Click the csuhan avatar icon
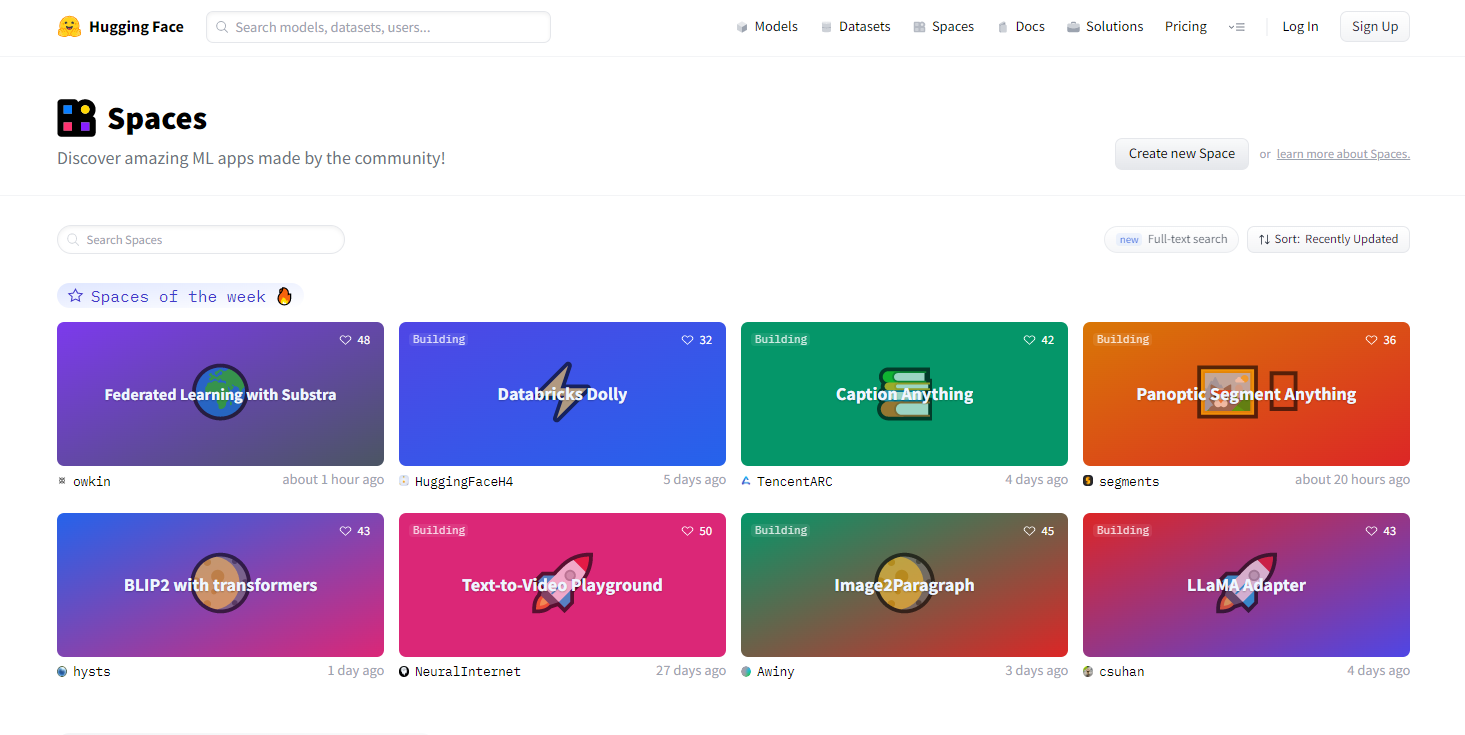 1088,672
